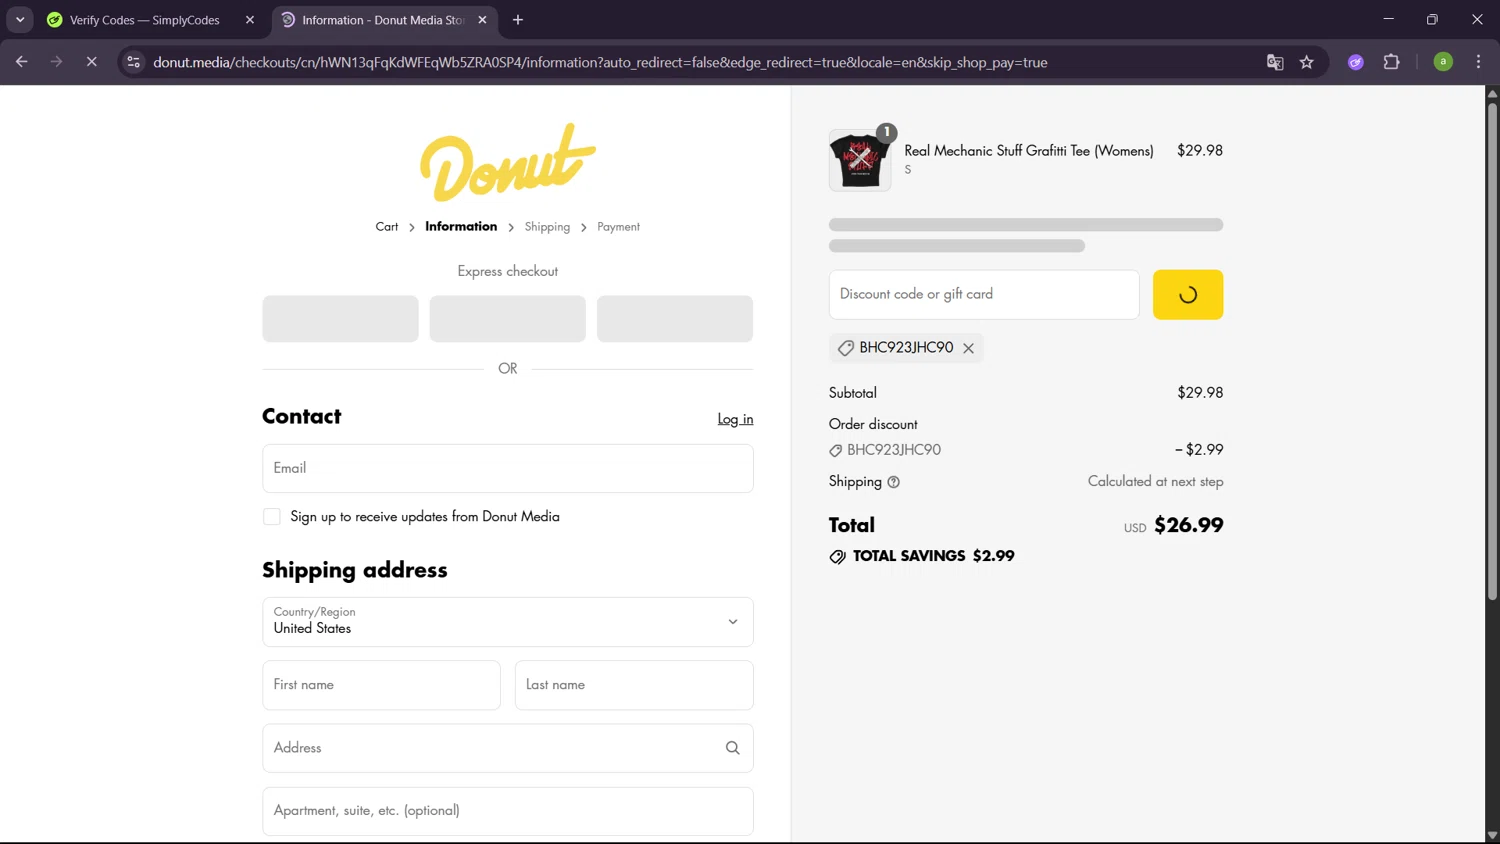
Task: Click the Shipping breadcrumb step
Action: pos(547,227)
